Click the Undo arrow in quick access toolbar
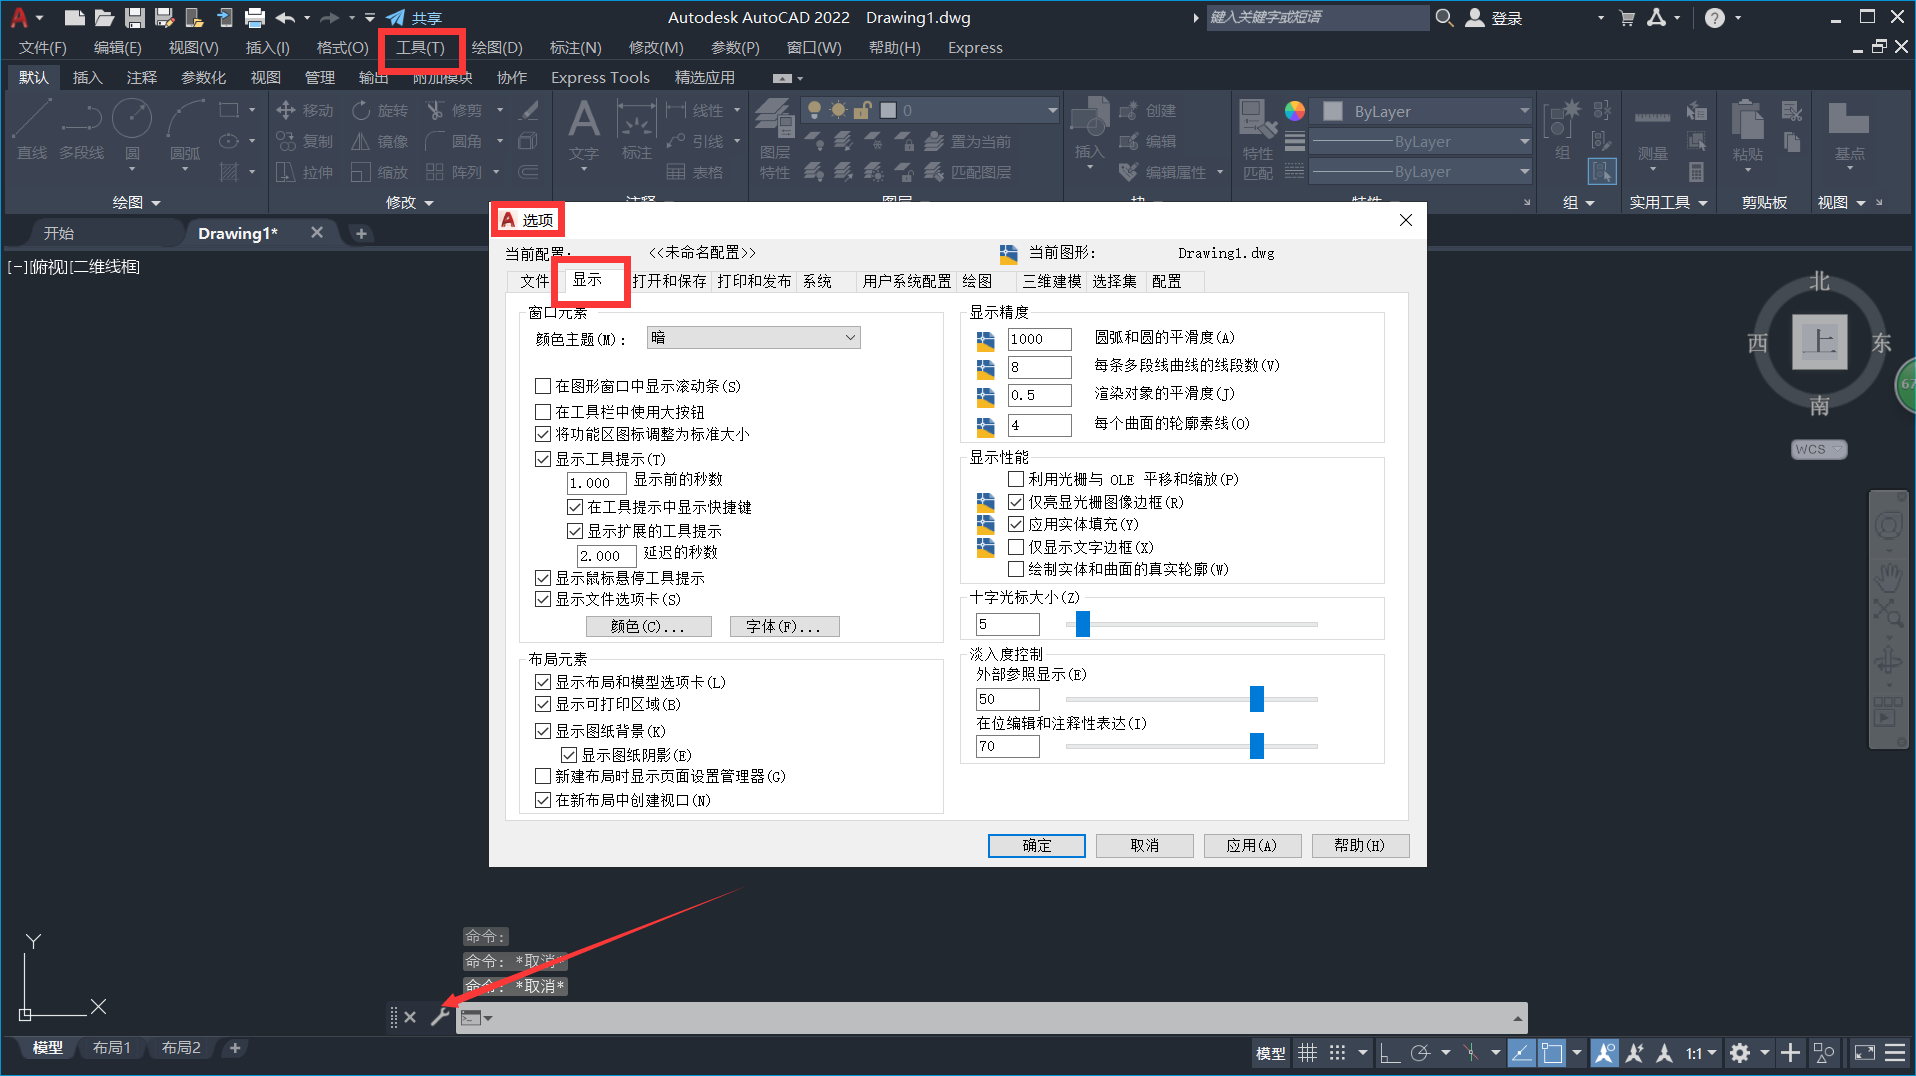 click(x=285, y=17)
